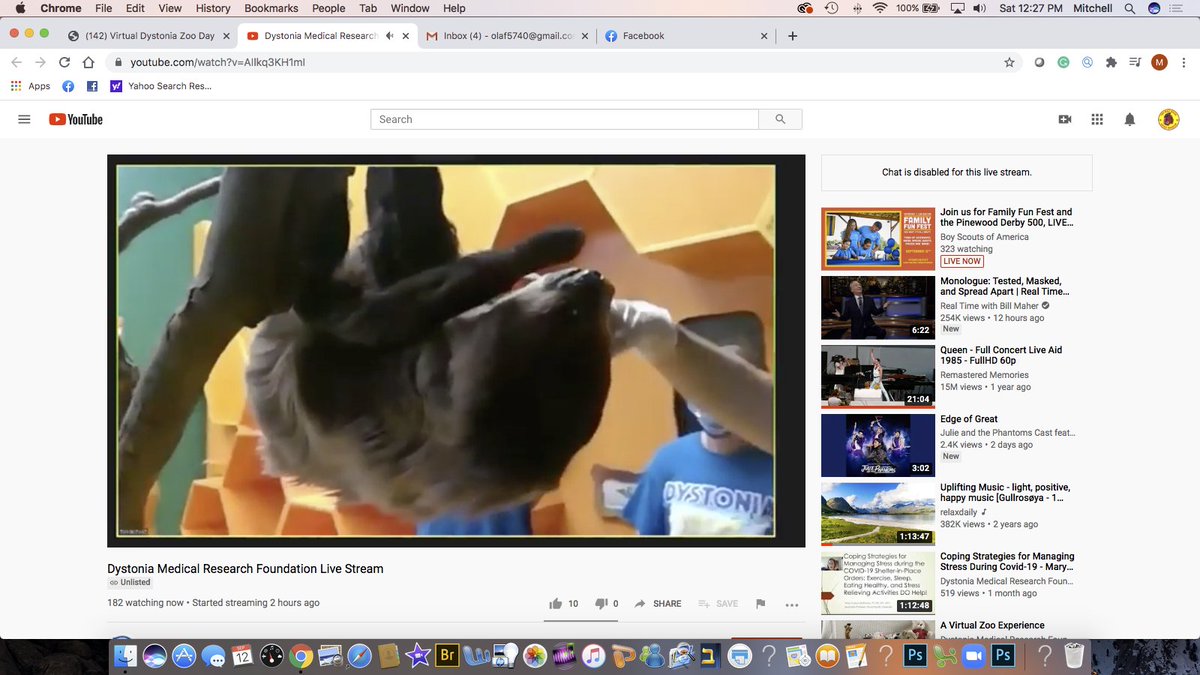
Task: Click the live stream video player
Action: tap(456, 350)
